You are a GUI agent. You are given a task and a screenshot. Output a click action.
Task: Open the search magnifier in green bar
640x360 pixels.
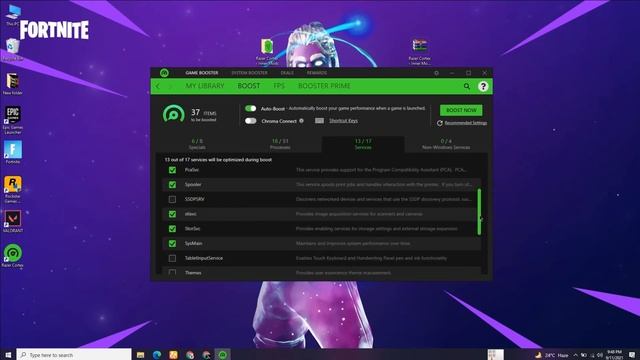tap(467, 86)
